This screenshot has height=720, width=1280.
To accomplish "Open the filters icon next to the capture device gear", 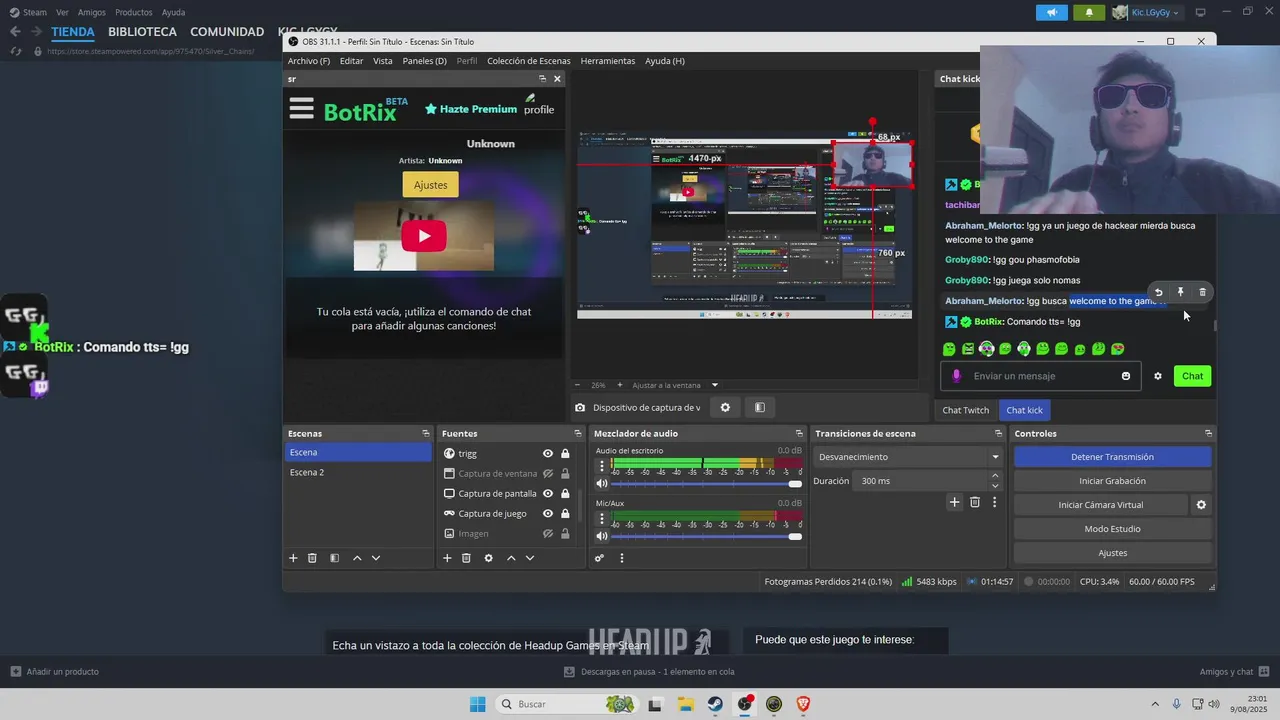I will pyautogui.click(x=760, y=407).
